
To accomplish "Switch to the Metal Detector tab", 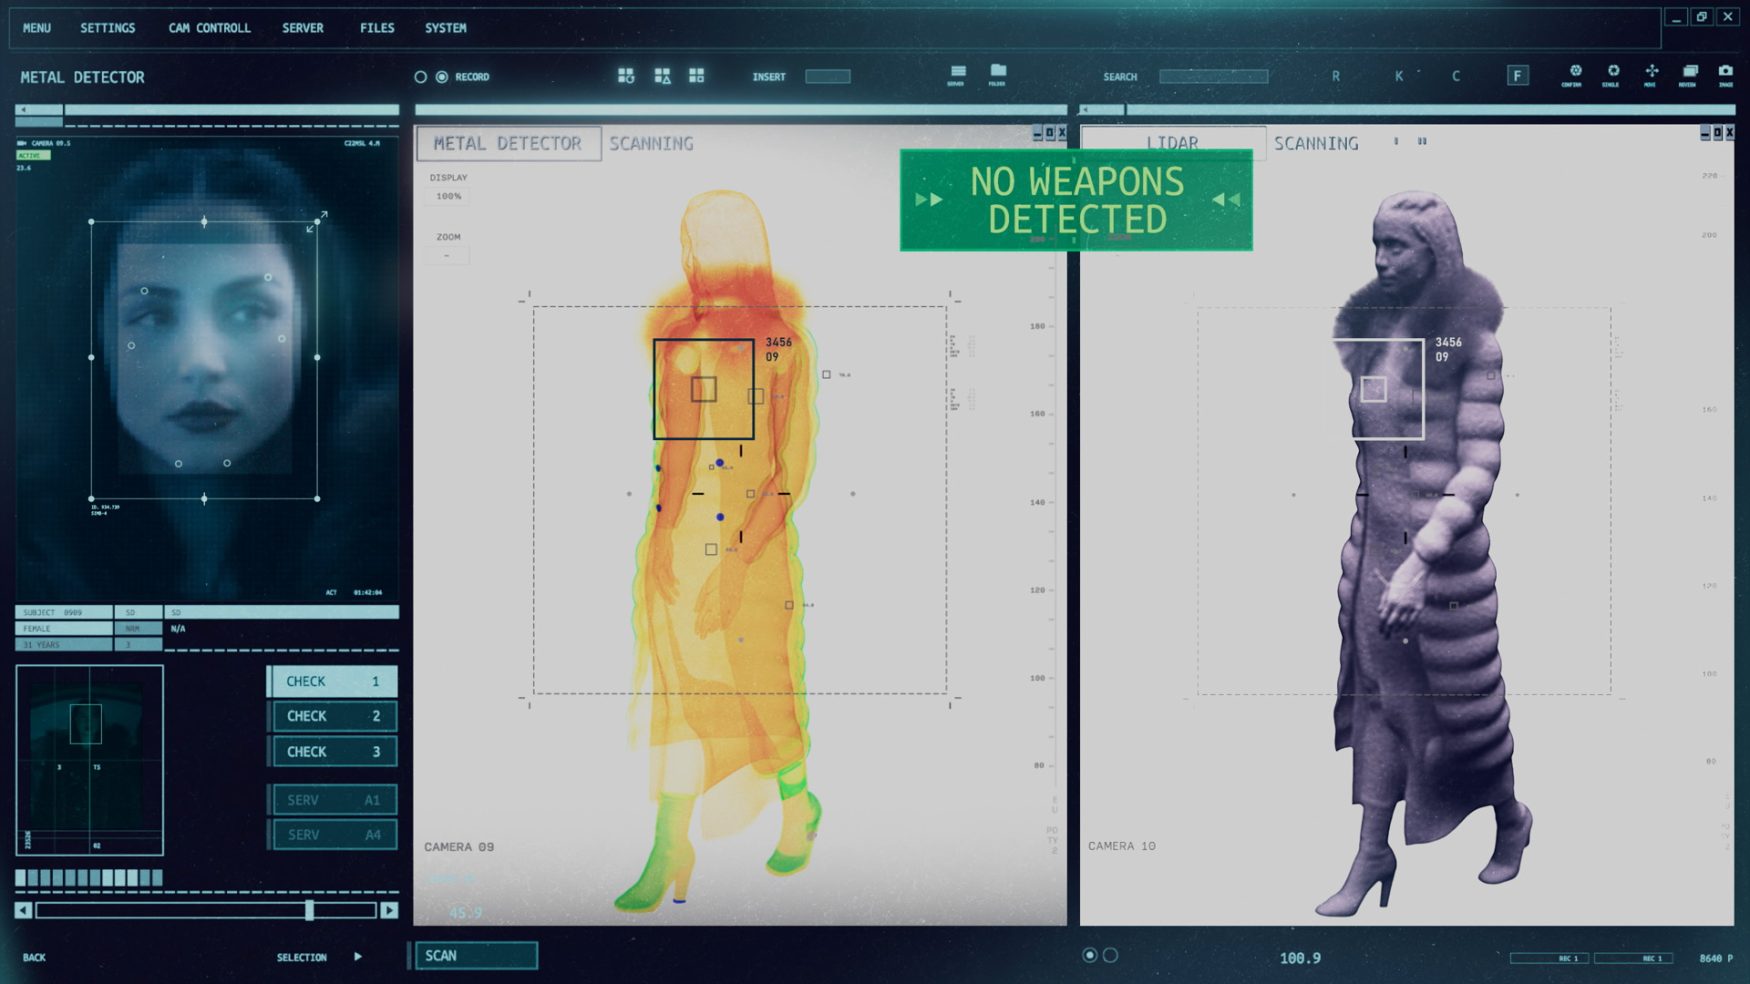I will (x=508, y=144).
